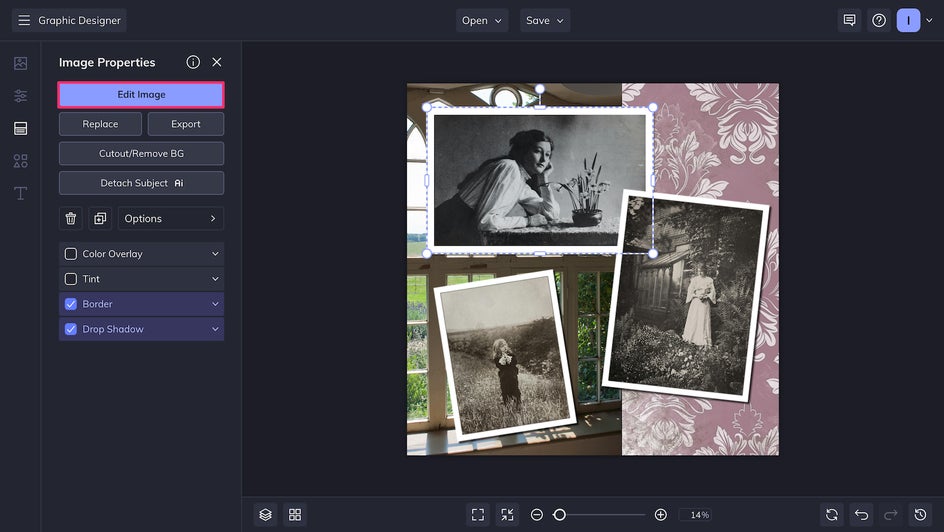
Task: Uncheck the Drop Shadow checkbox
Action: point(71,329)
